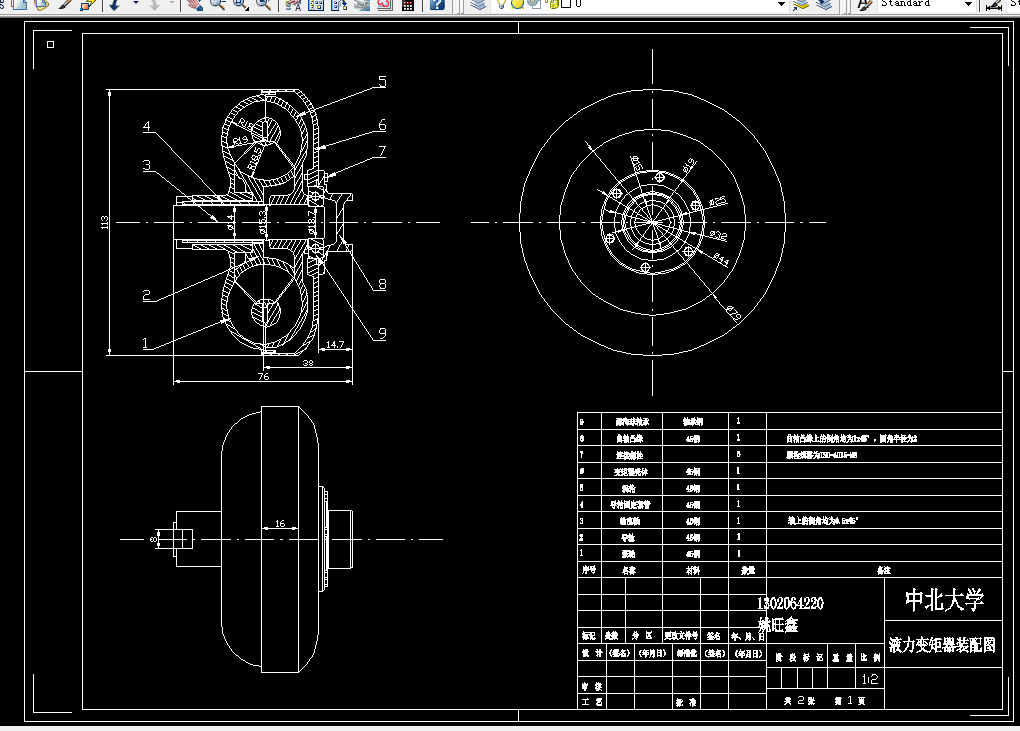
Task: Open the Tool Palettes window icon
Action: 339,5
